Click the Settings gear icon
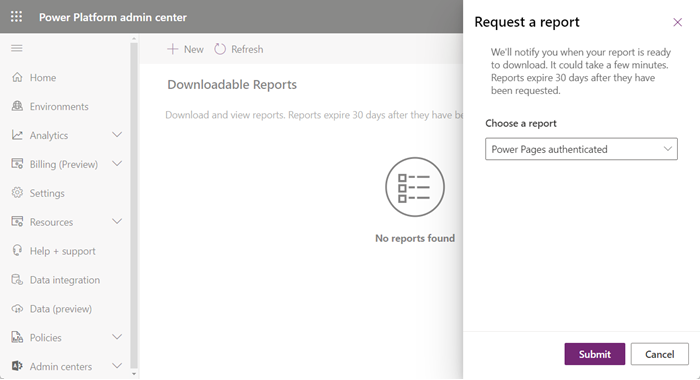 click(x=17, y=193)
